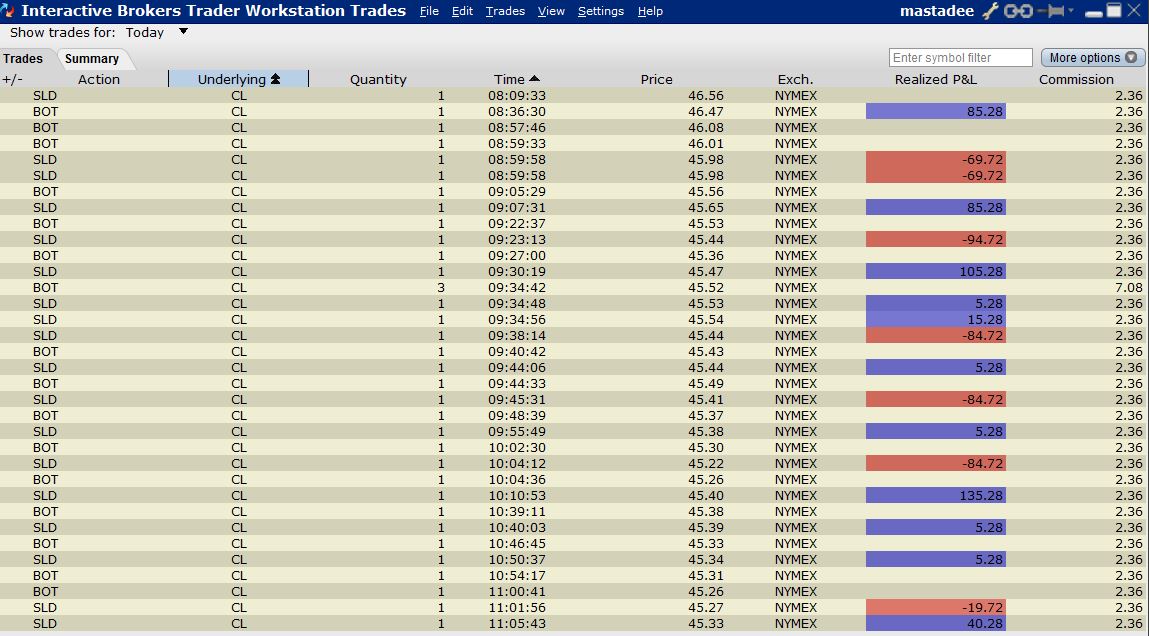Click NYMEX in the 10:46:45 row
The height and width of the screenshot is (636, 1149).
click(x=796, y=543)
